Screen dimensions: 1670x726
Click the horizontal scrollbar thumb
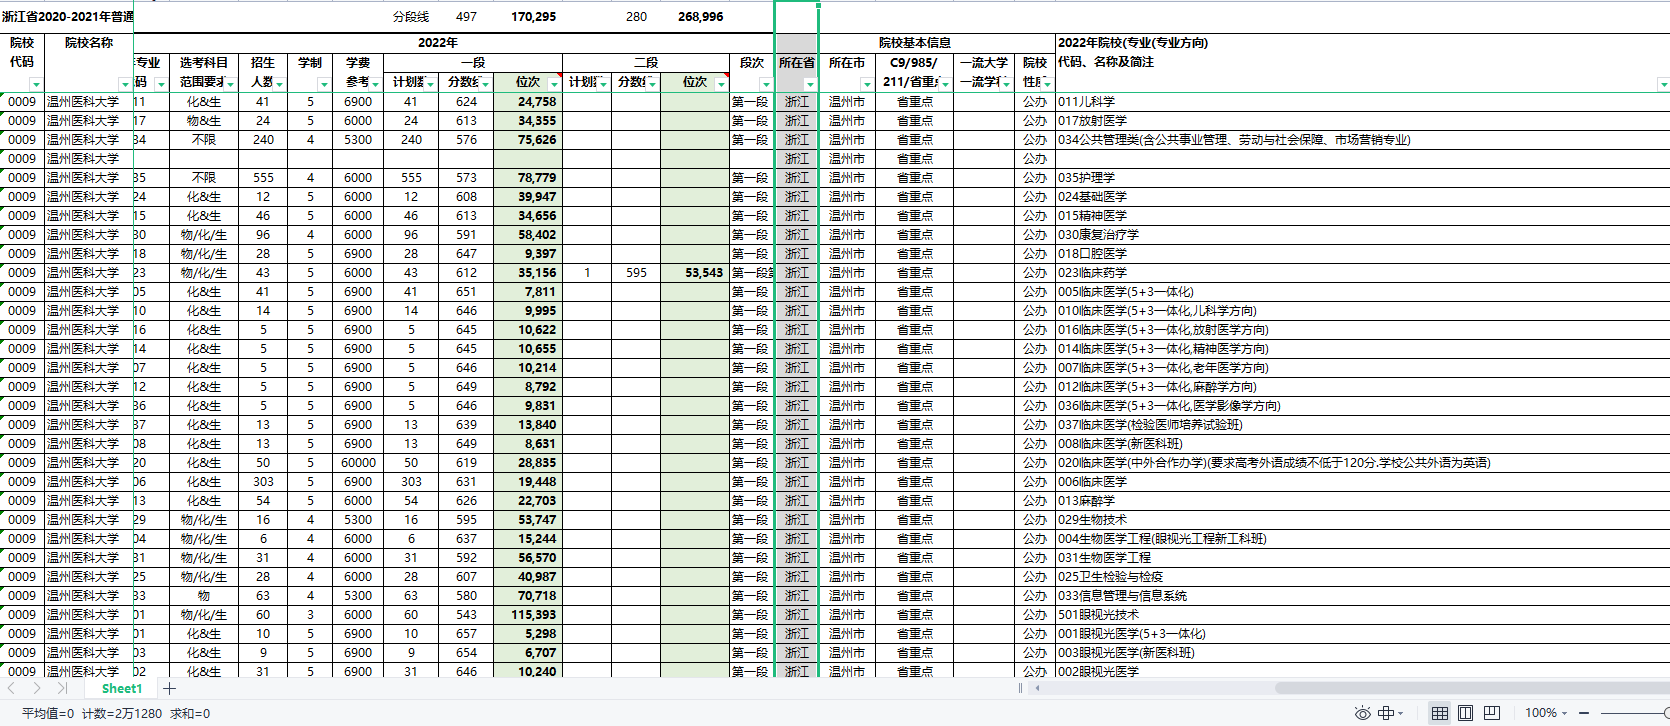pyautogui.click(x=1472, y=688)
